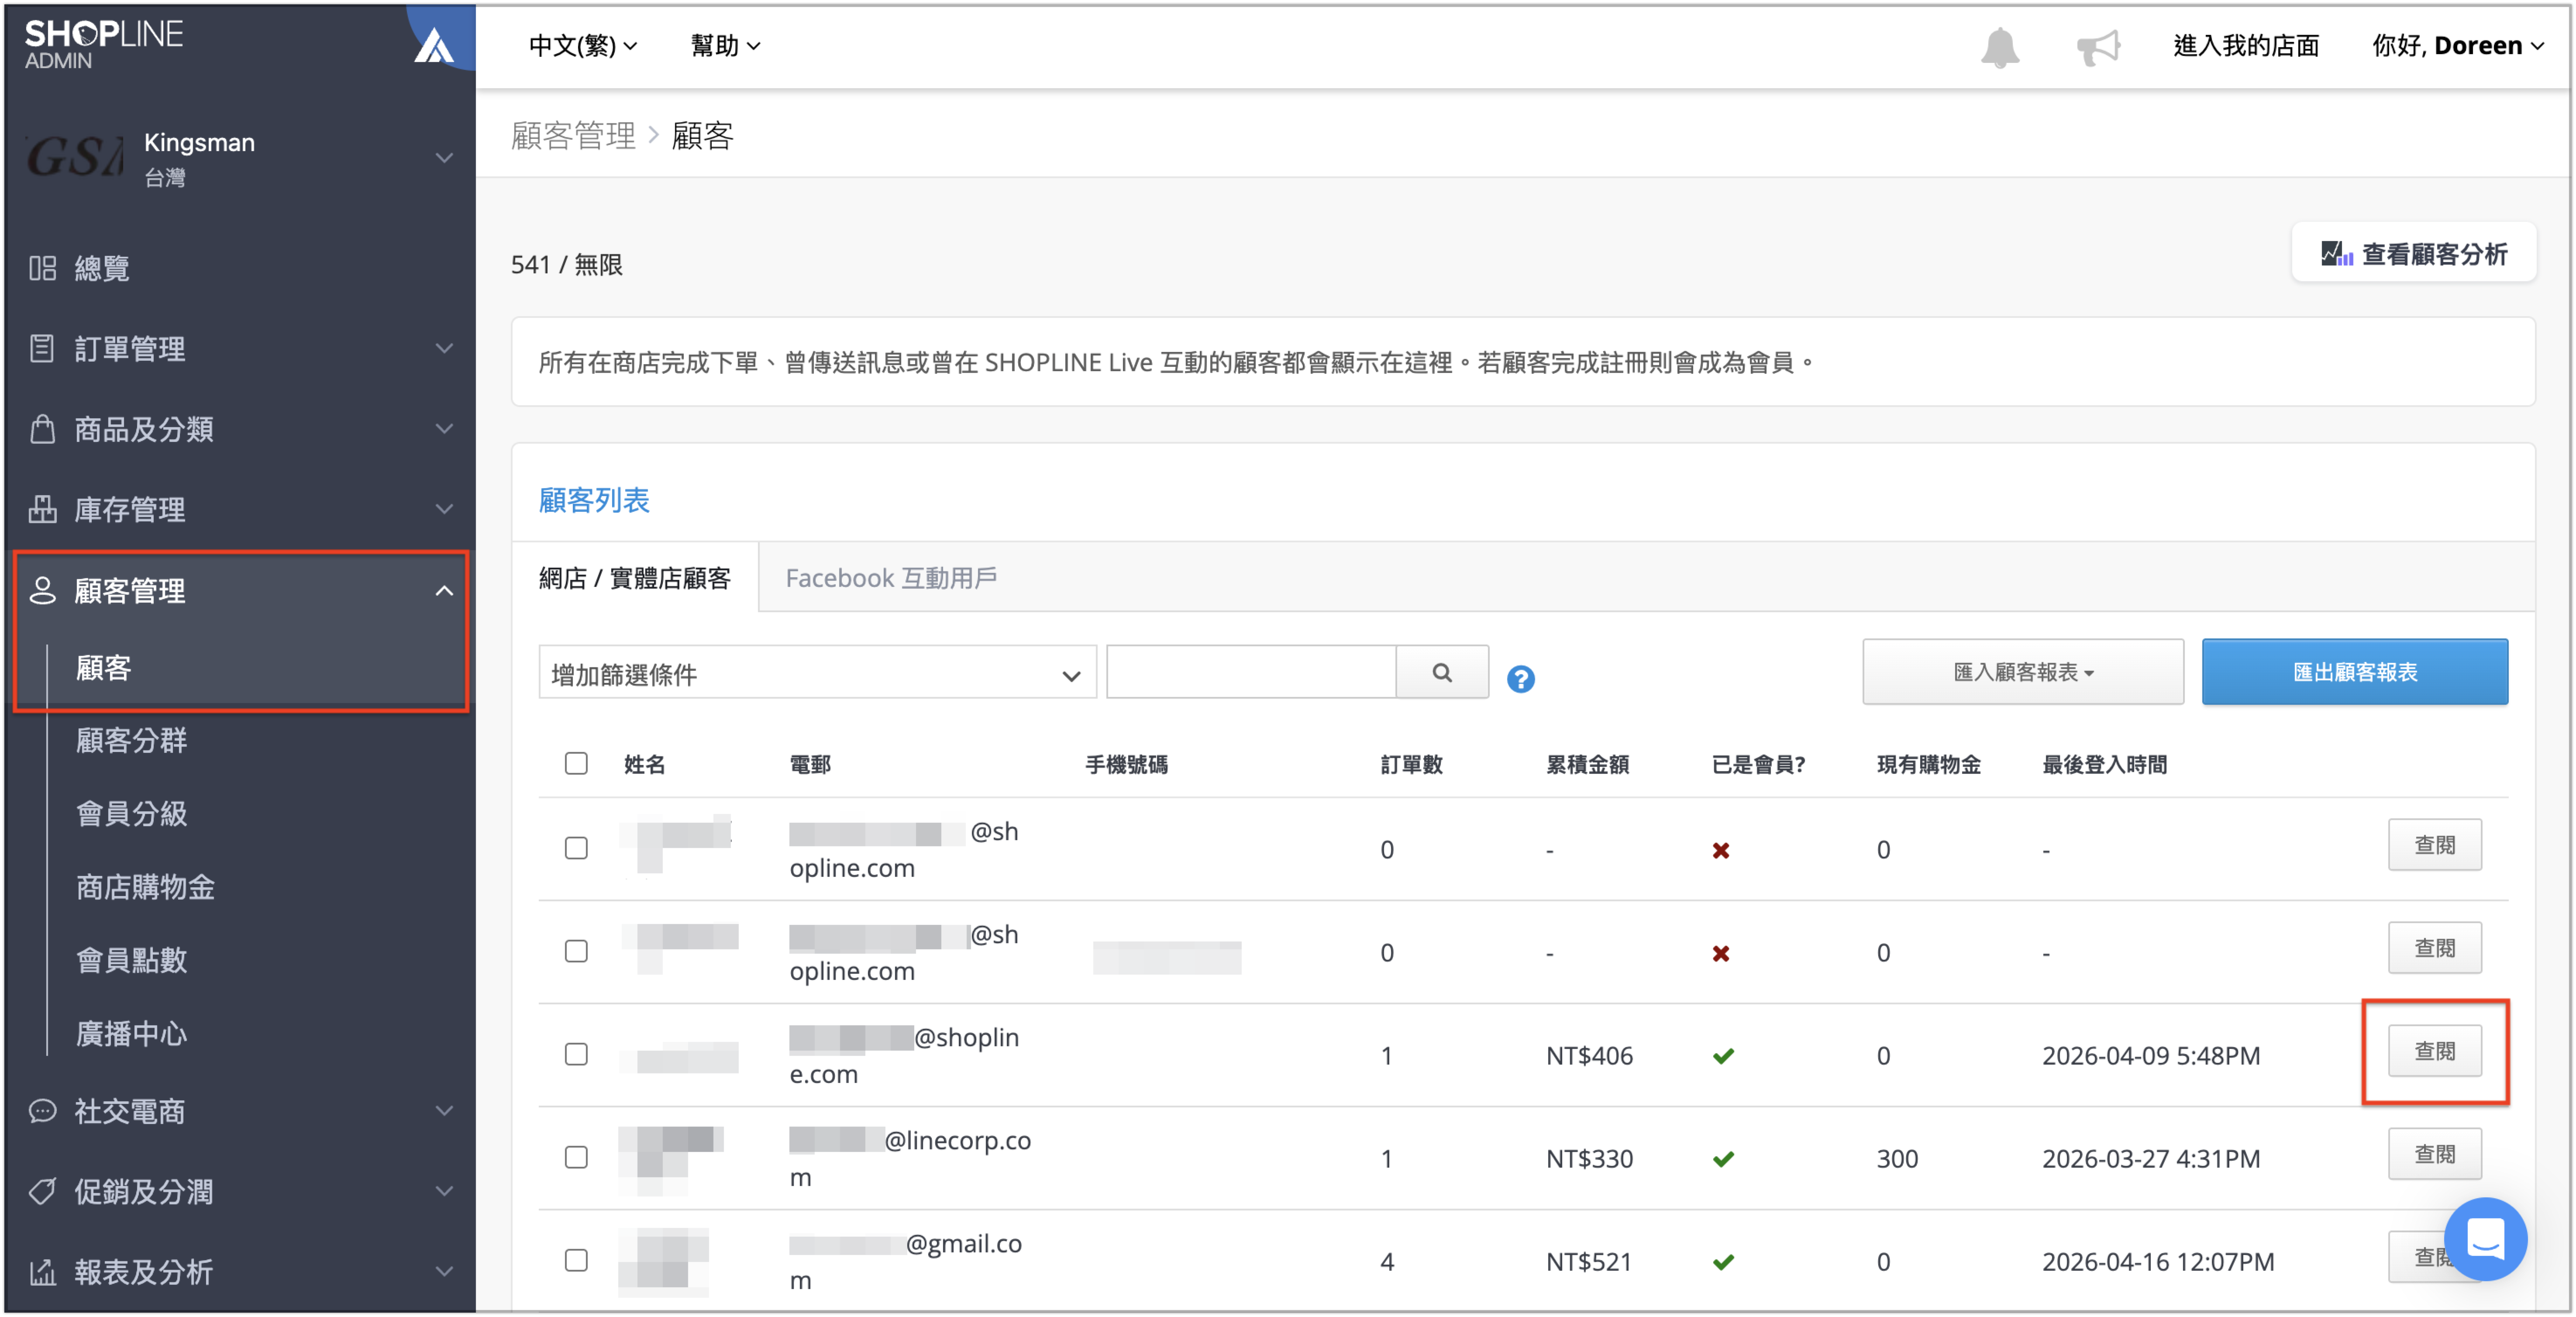
Task: Collapse the 顧客管理 menu
Action: point(444,590)
